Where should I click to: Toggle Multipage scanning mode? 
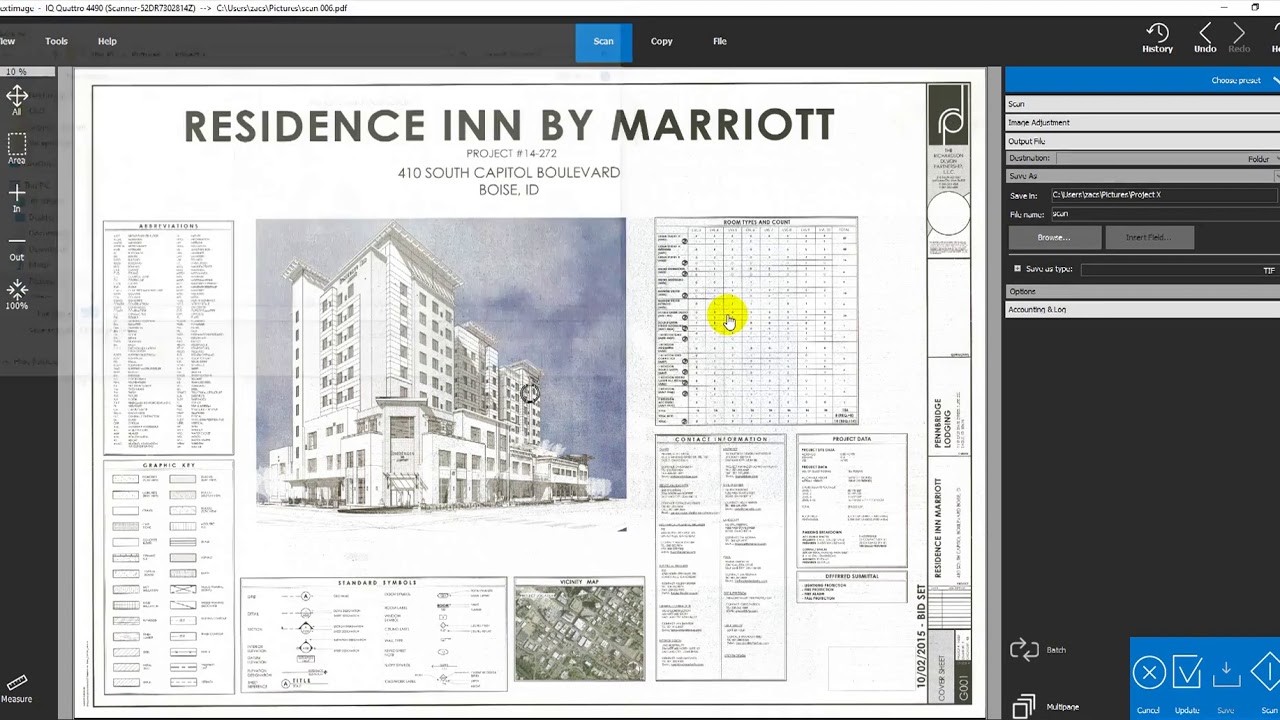point(1045,707)
